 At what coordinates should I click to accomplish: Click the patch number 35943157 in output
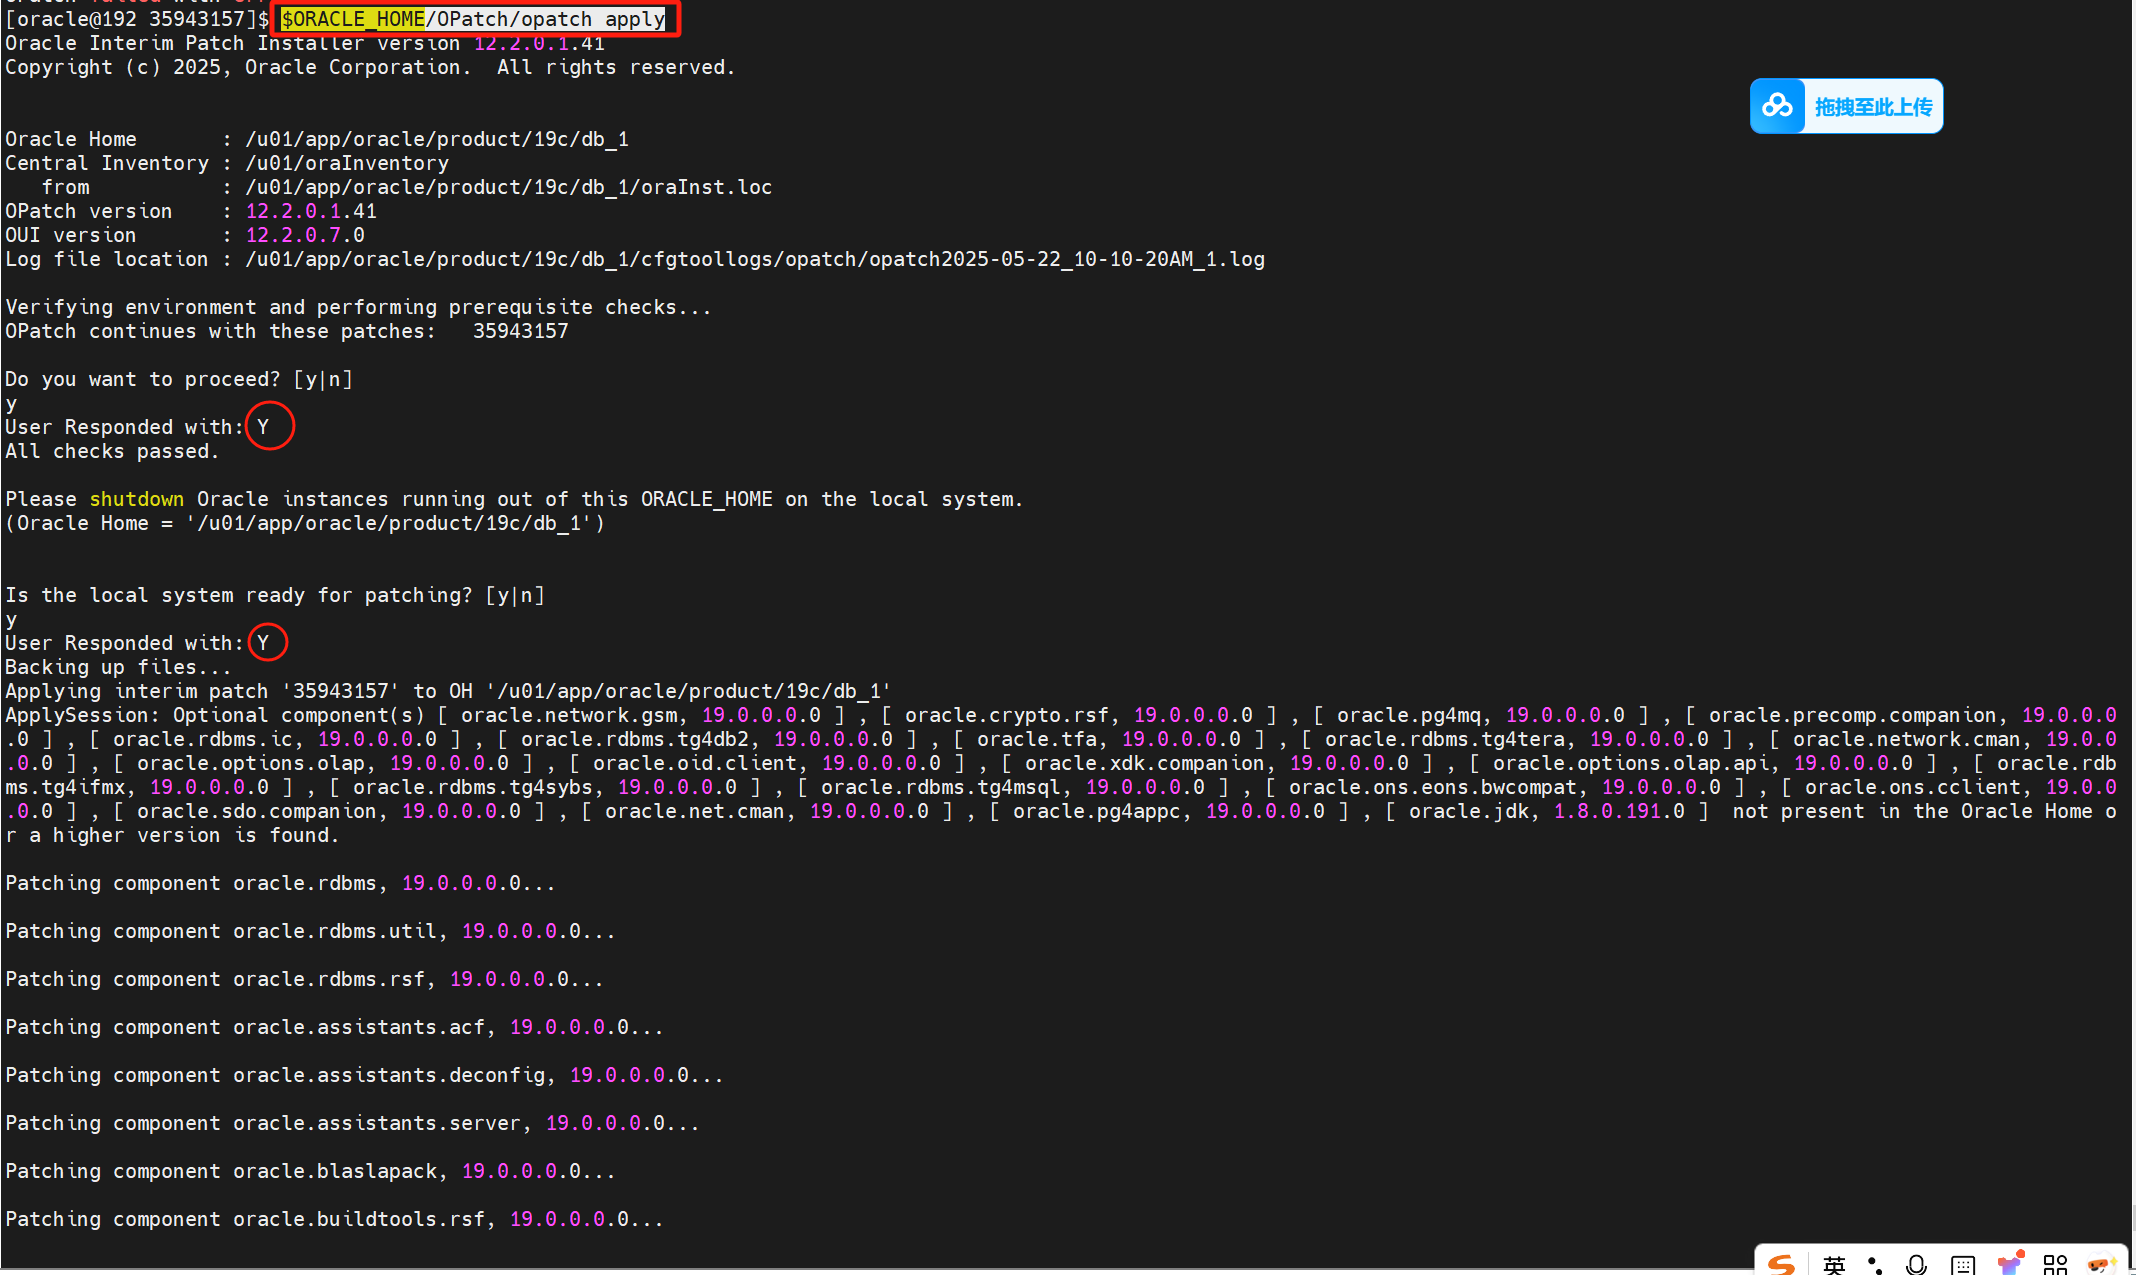(520, 331)
